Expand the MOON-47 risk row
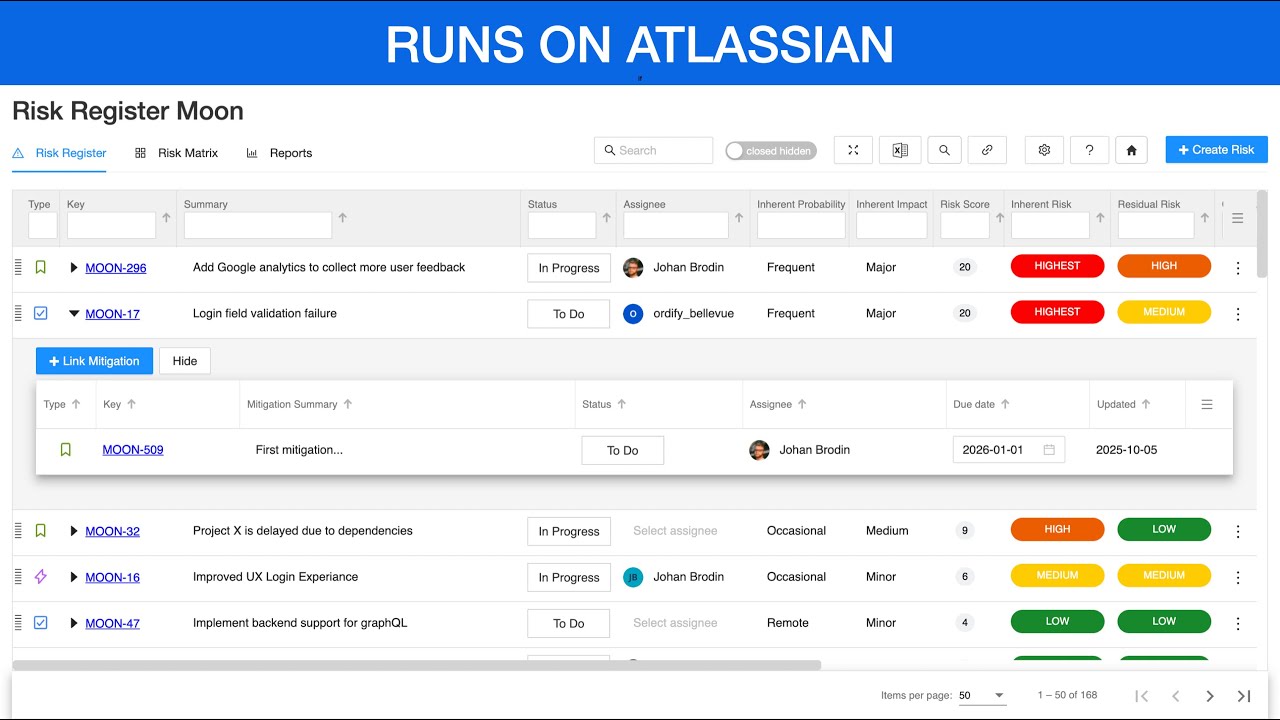 pyautogui.click(x=74, y=623)
